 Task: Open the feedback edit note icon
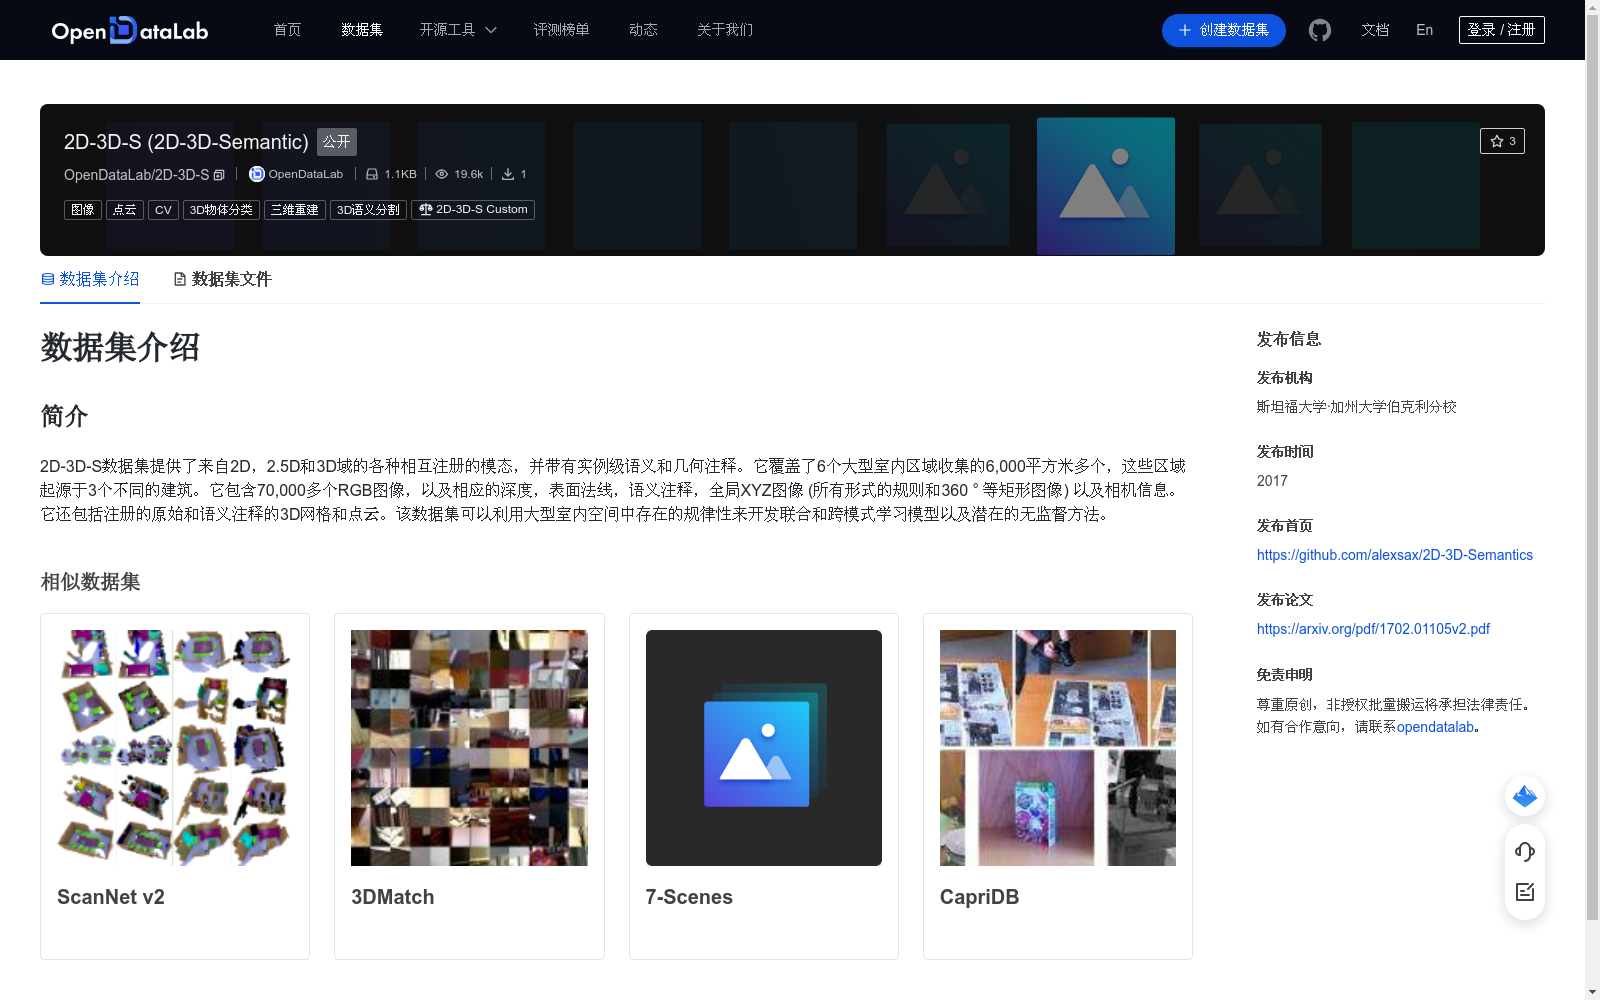click(x=1525, y=892)
